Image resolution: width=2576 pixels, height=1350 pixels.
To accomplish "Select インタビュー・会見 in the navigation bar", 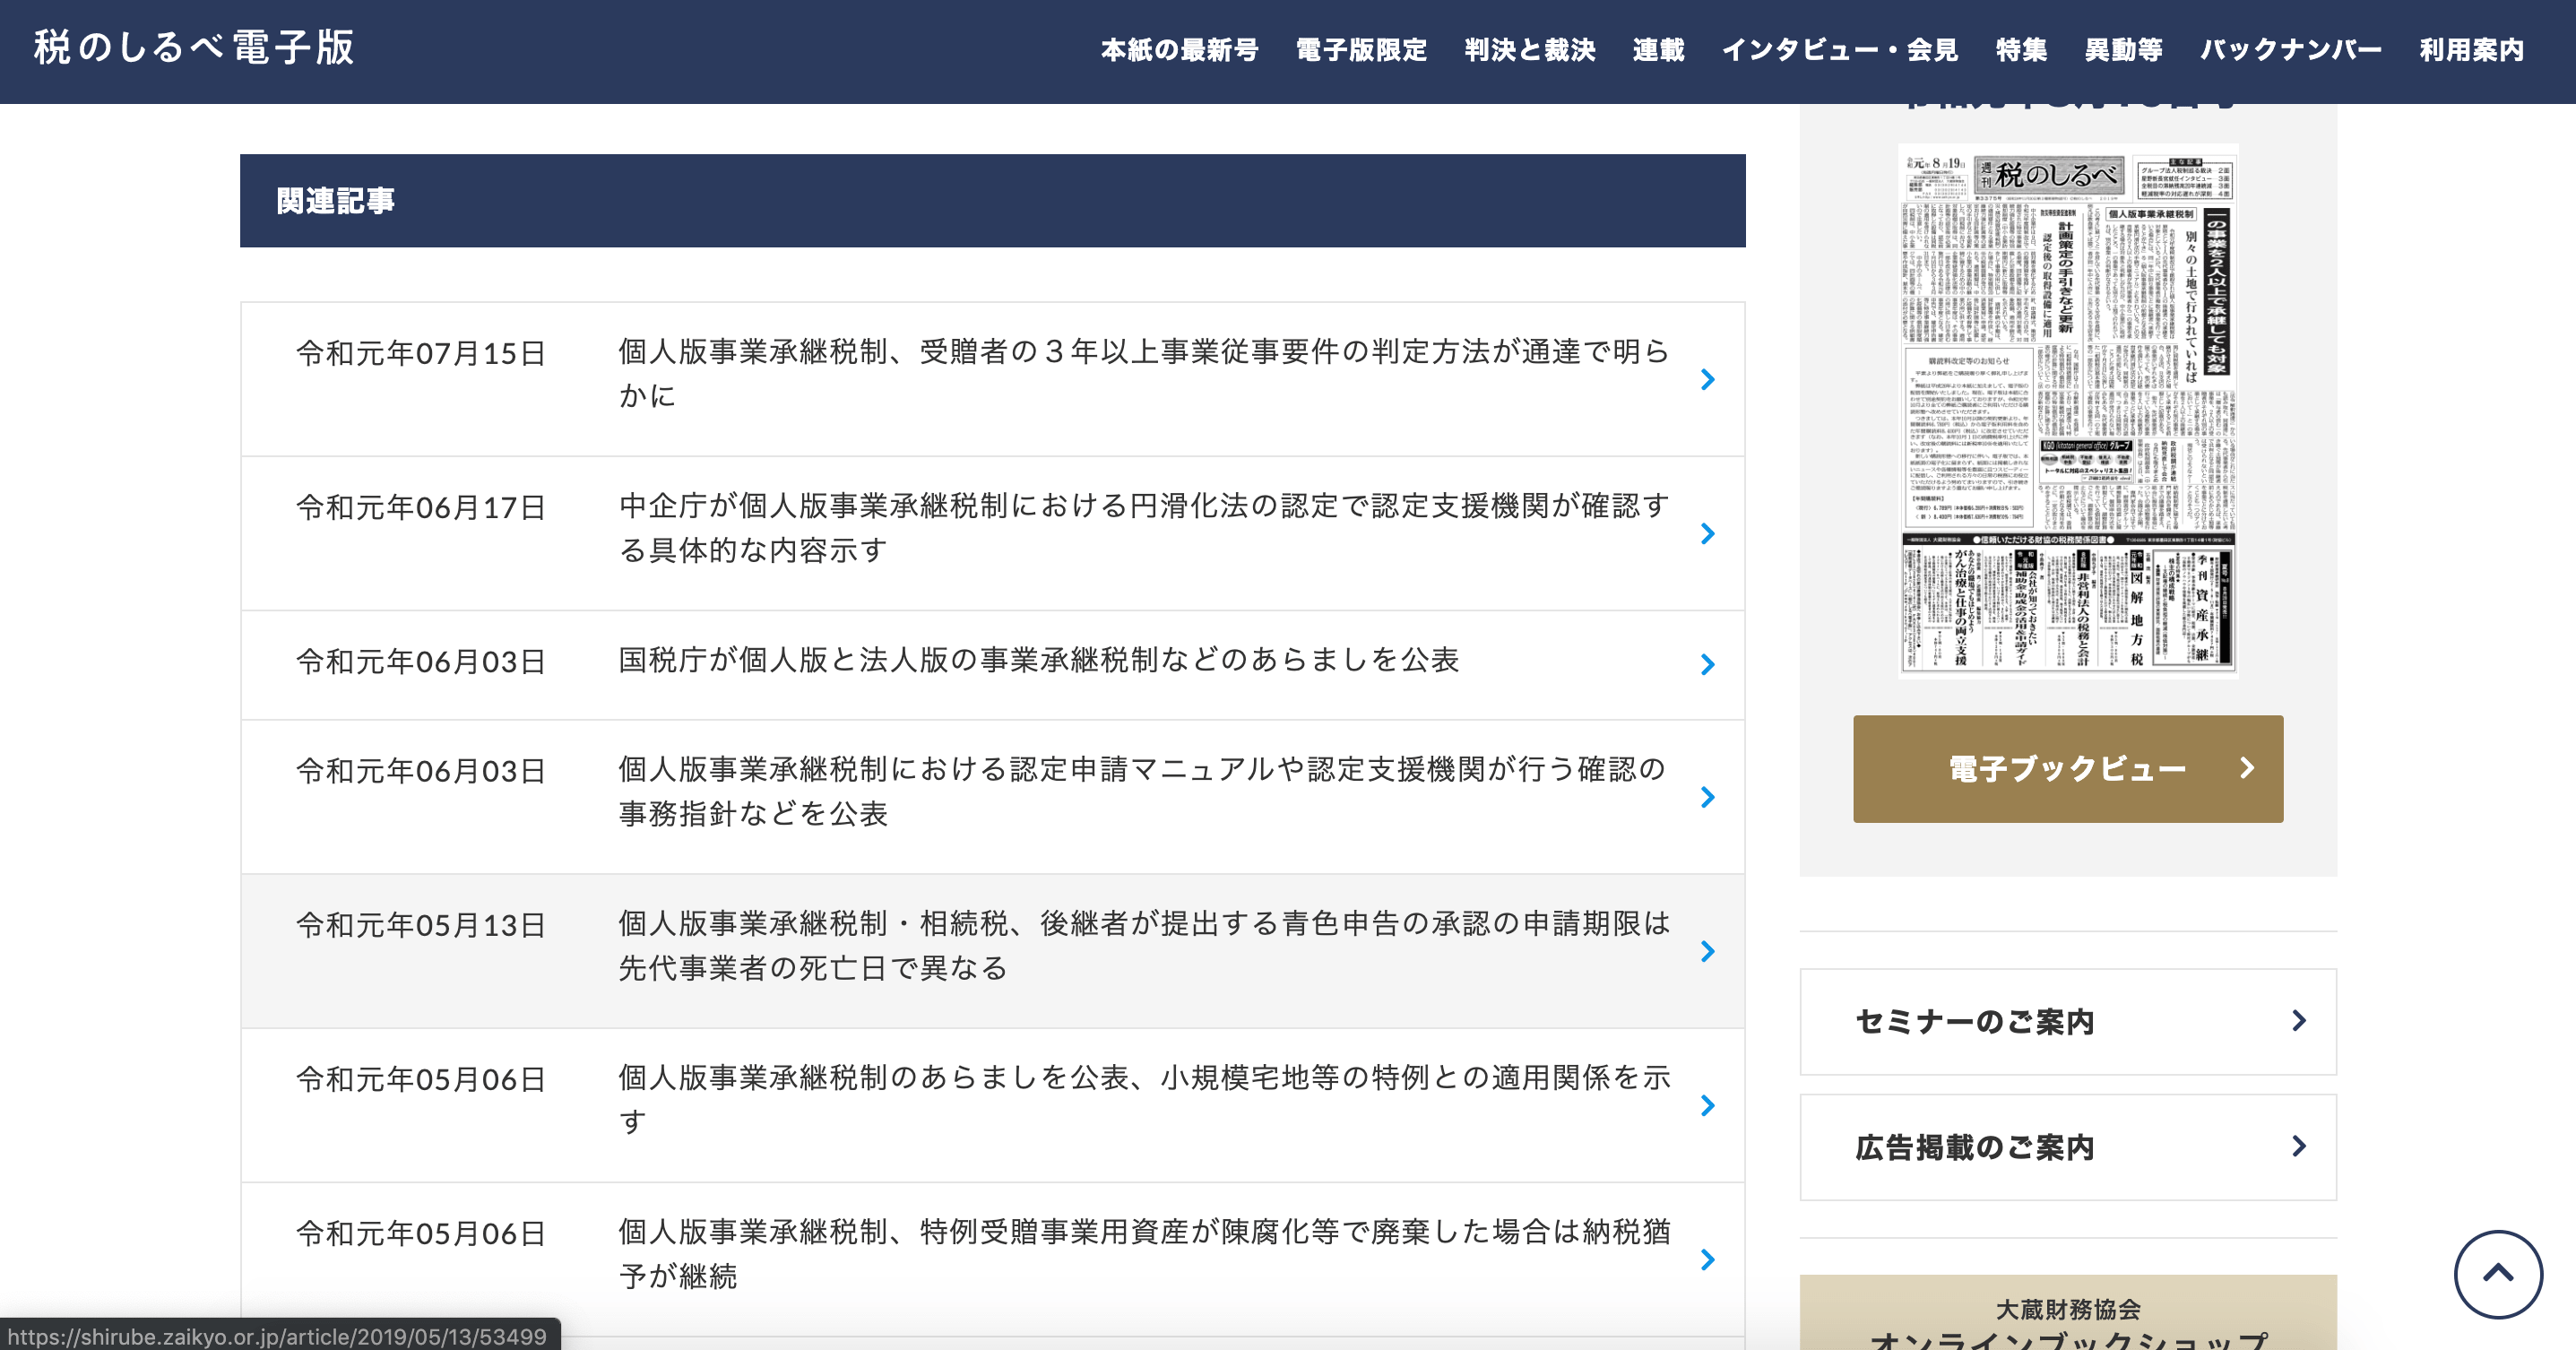I will click(1839, 50).
